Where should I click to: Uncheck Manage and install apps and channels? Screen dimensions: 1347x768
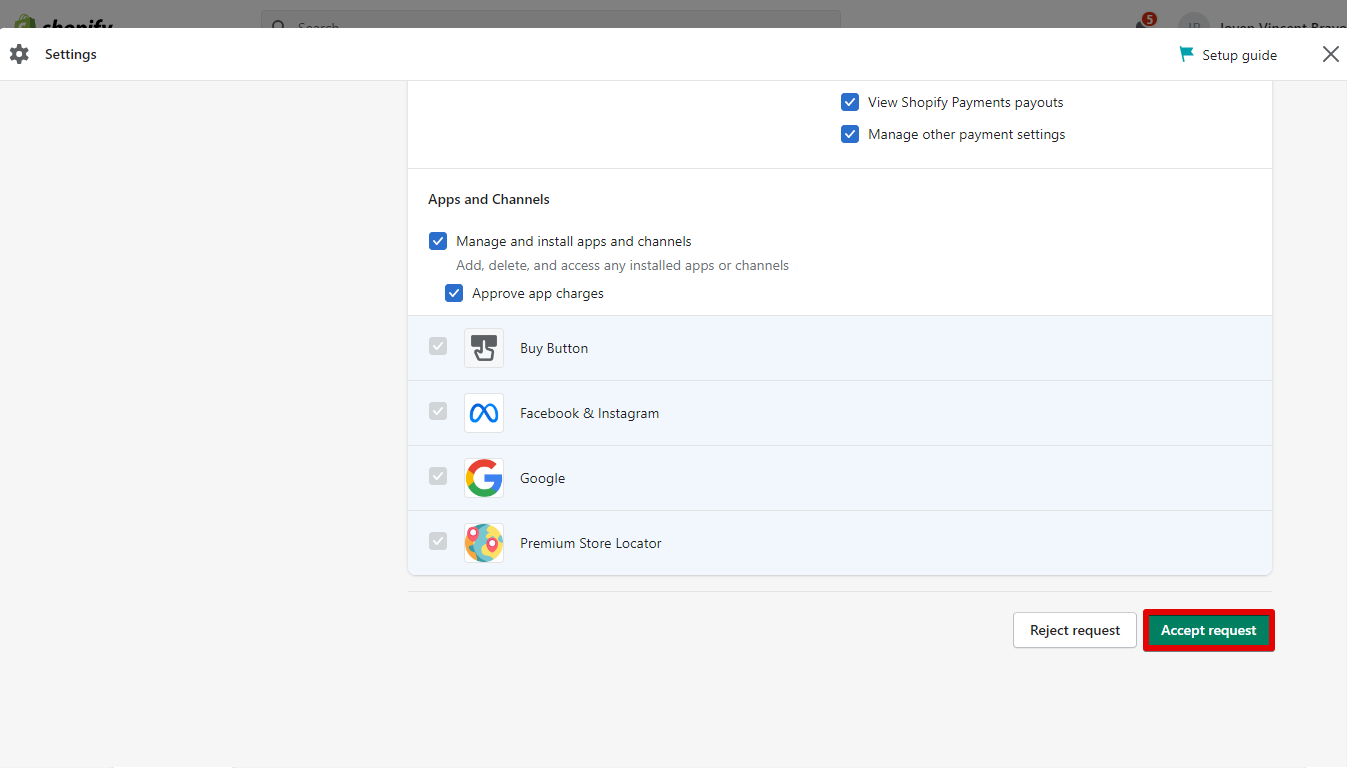(x=438, y=240)
